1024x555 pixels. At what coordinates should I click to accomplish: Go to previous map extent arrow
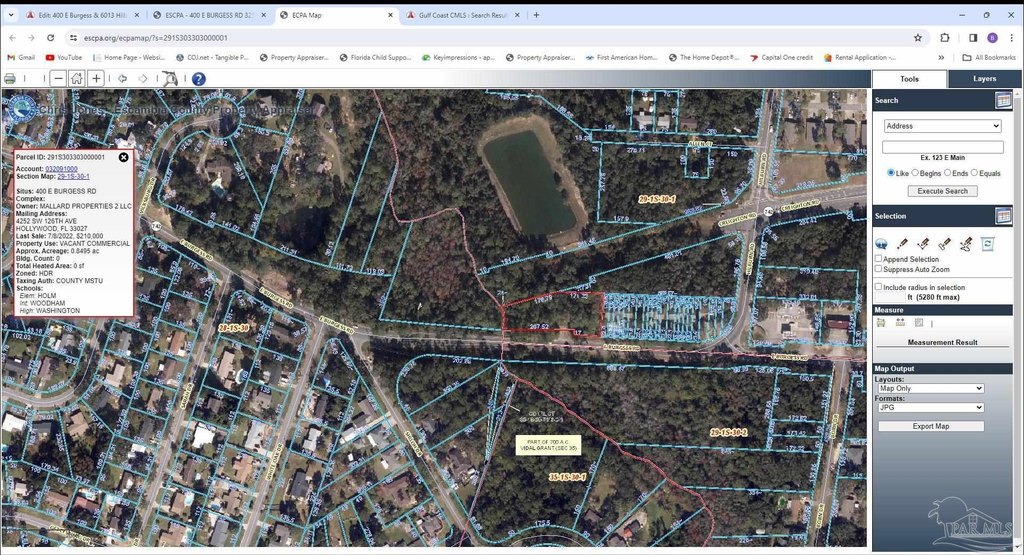click(123, 78)
